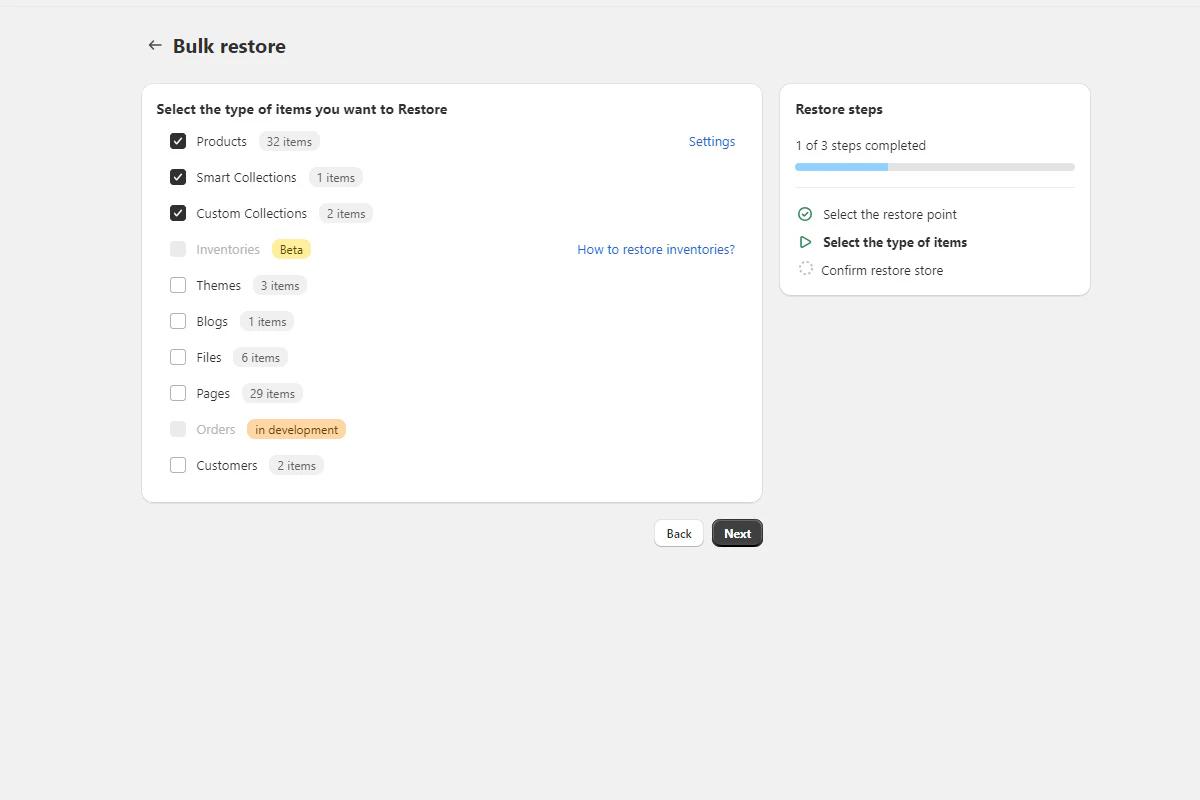Click the spinner icon beside Confirm restore store
The image size is (1200, 800).
click(805, 269)
